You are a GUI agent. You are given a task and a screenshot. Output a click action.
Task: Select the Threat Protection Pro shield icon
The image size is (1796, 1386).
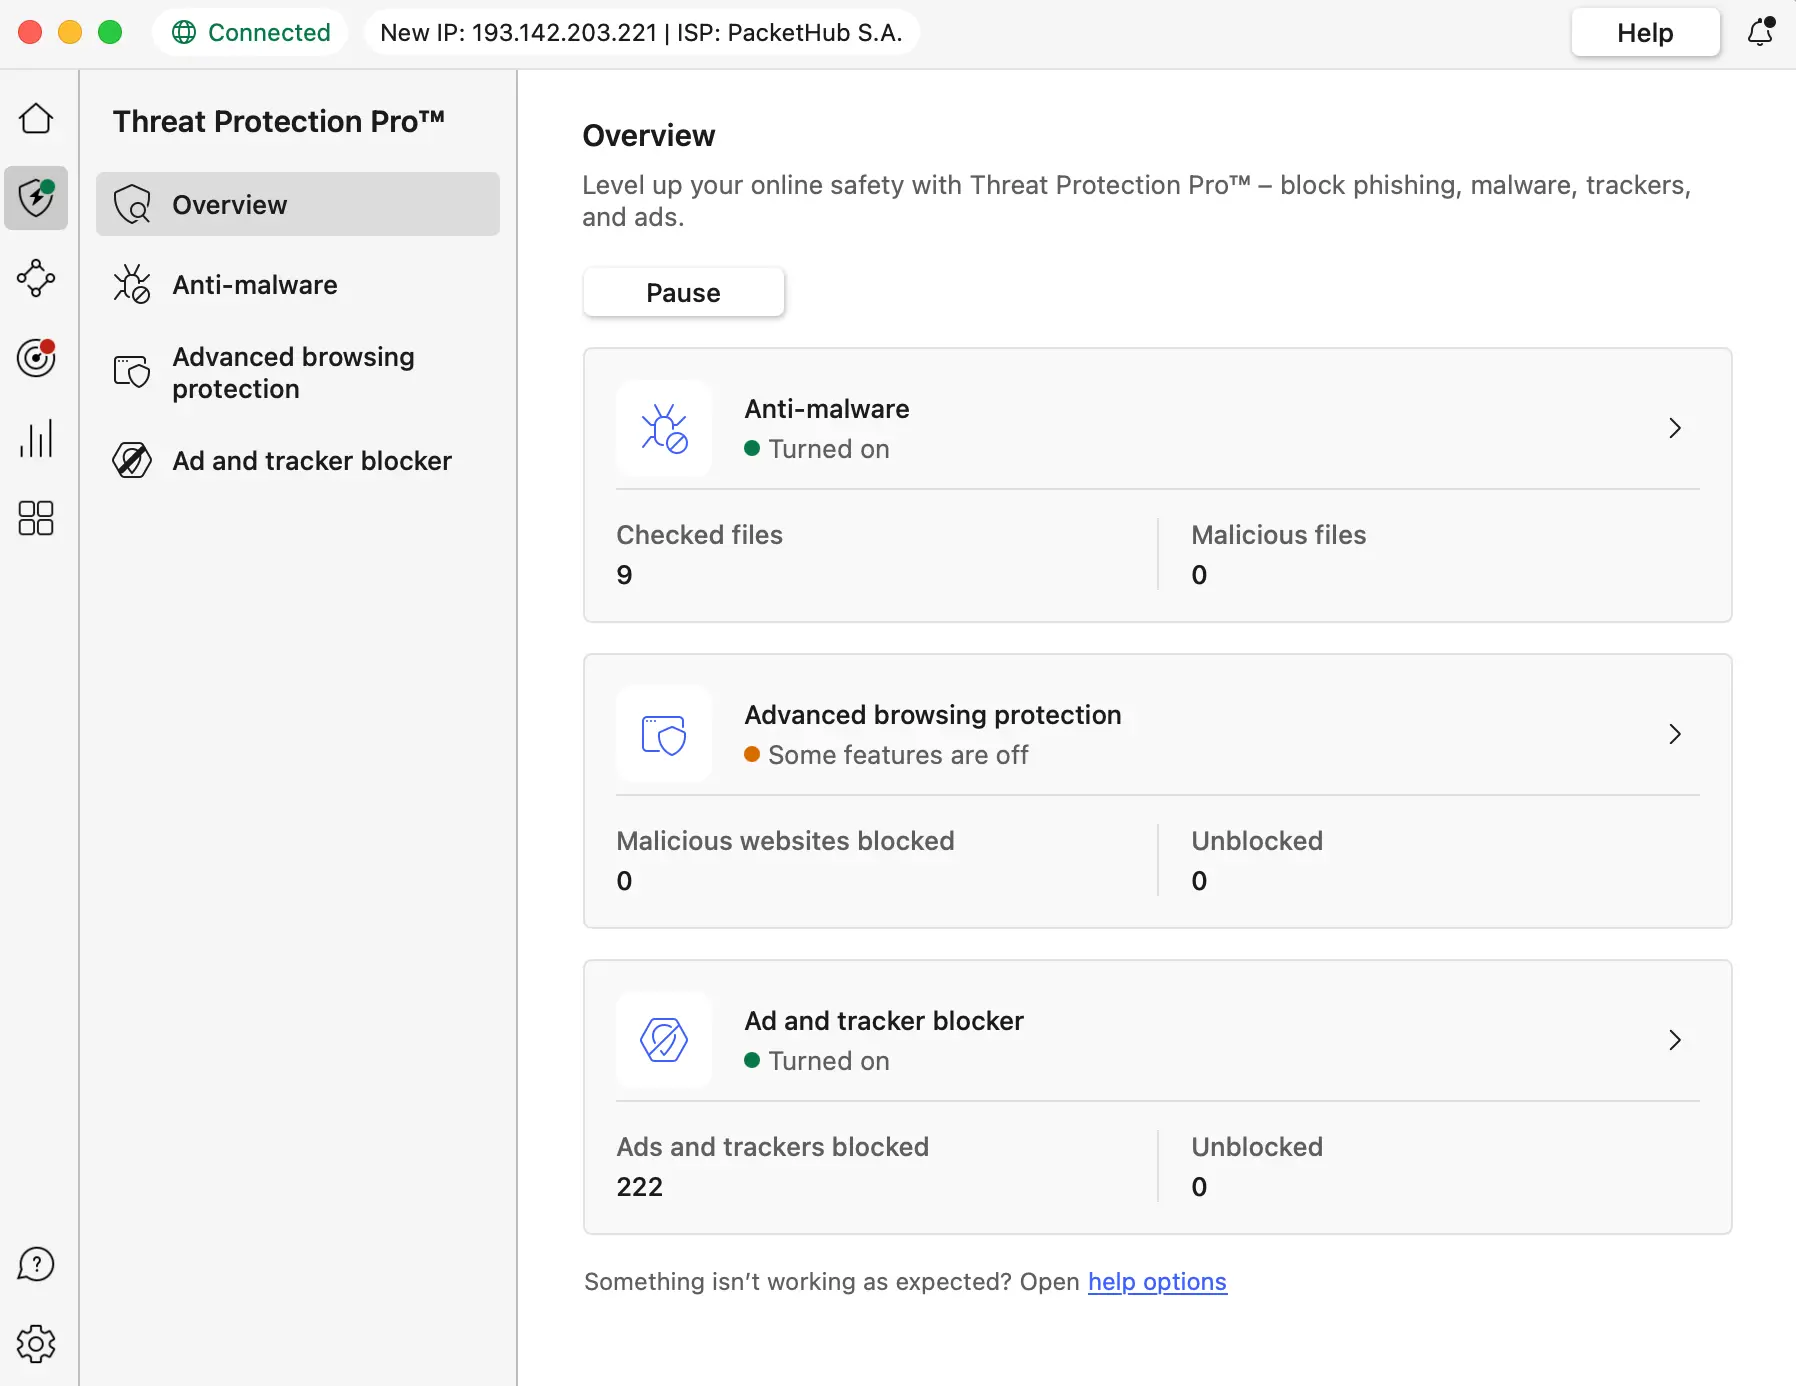[x=36, y=198]
